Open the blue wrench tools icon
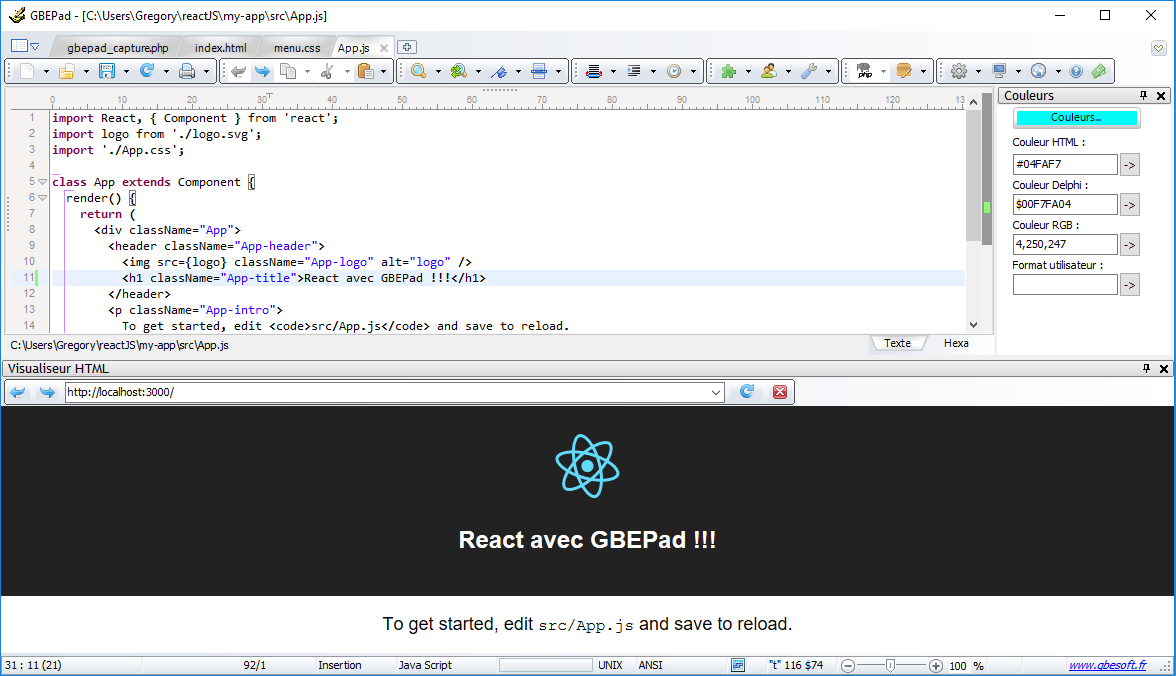This screenshot has width=1176, height=676. [808, 71]
